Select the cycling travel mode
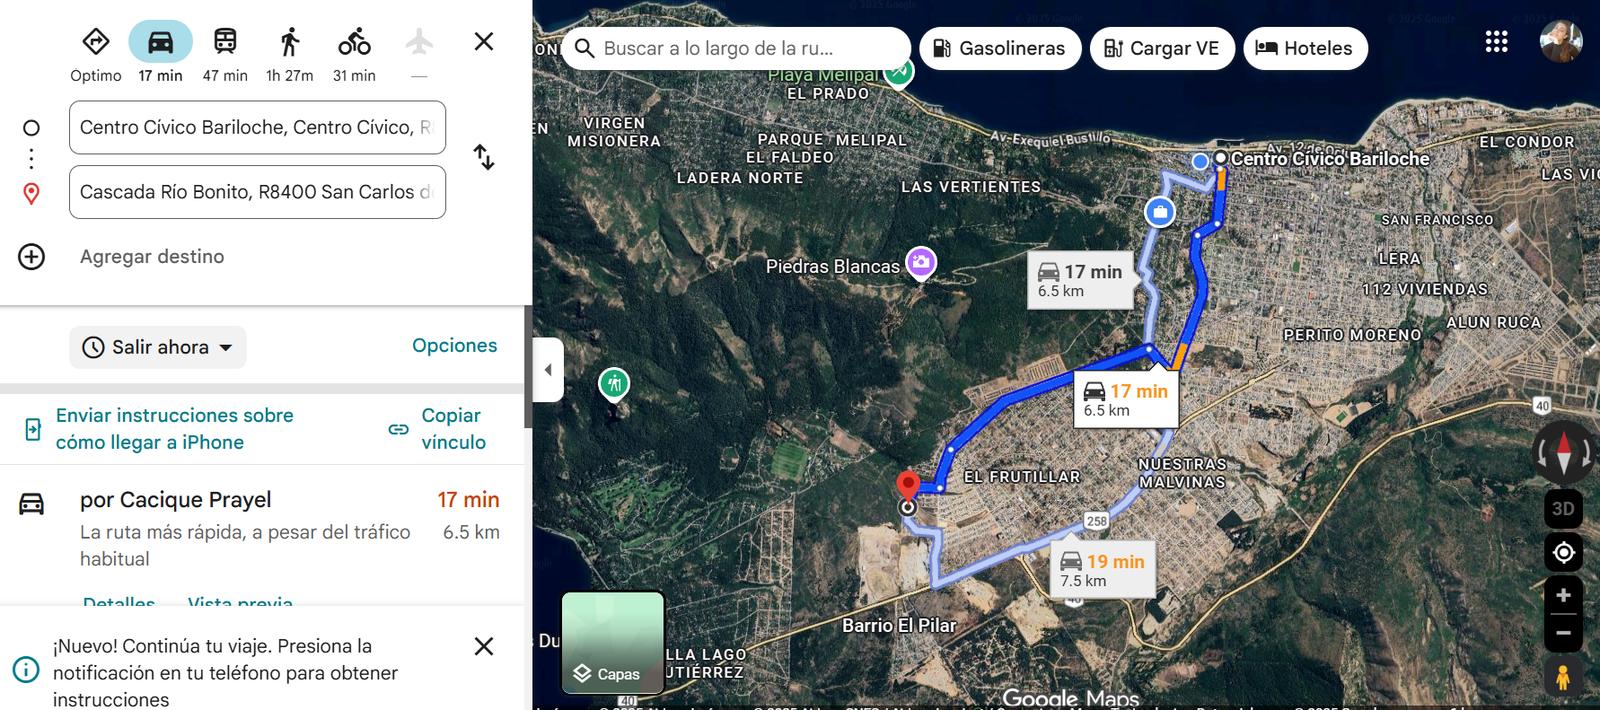 354,42
